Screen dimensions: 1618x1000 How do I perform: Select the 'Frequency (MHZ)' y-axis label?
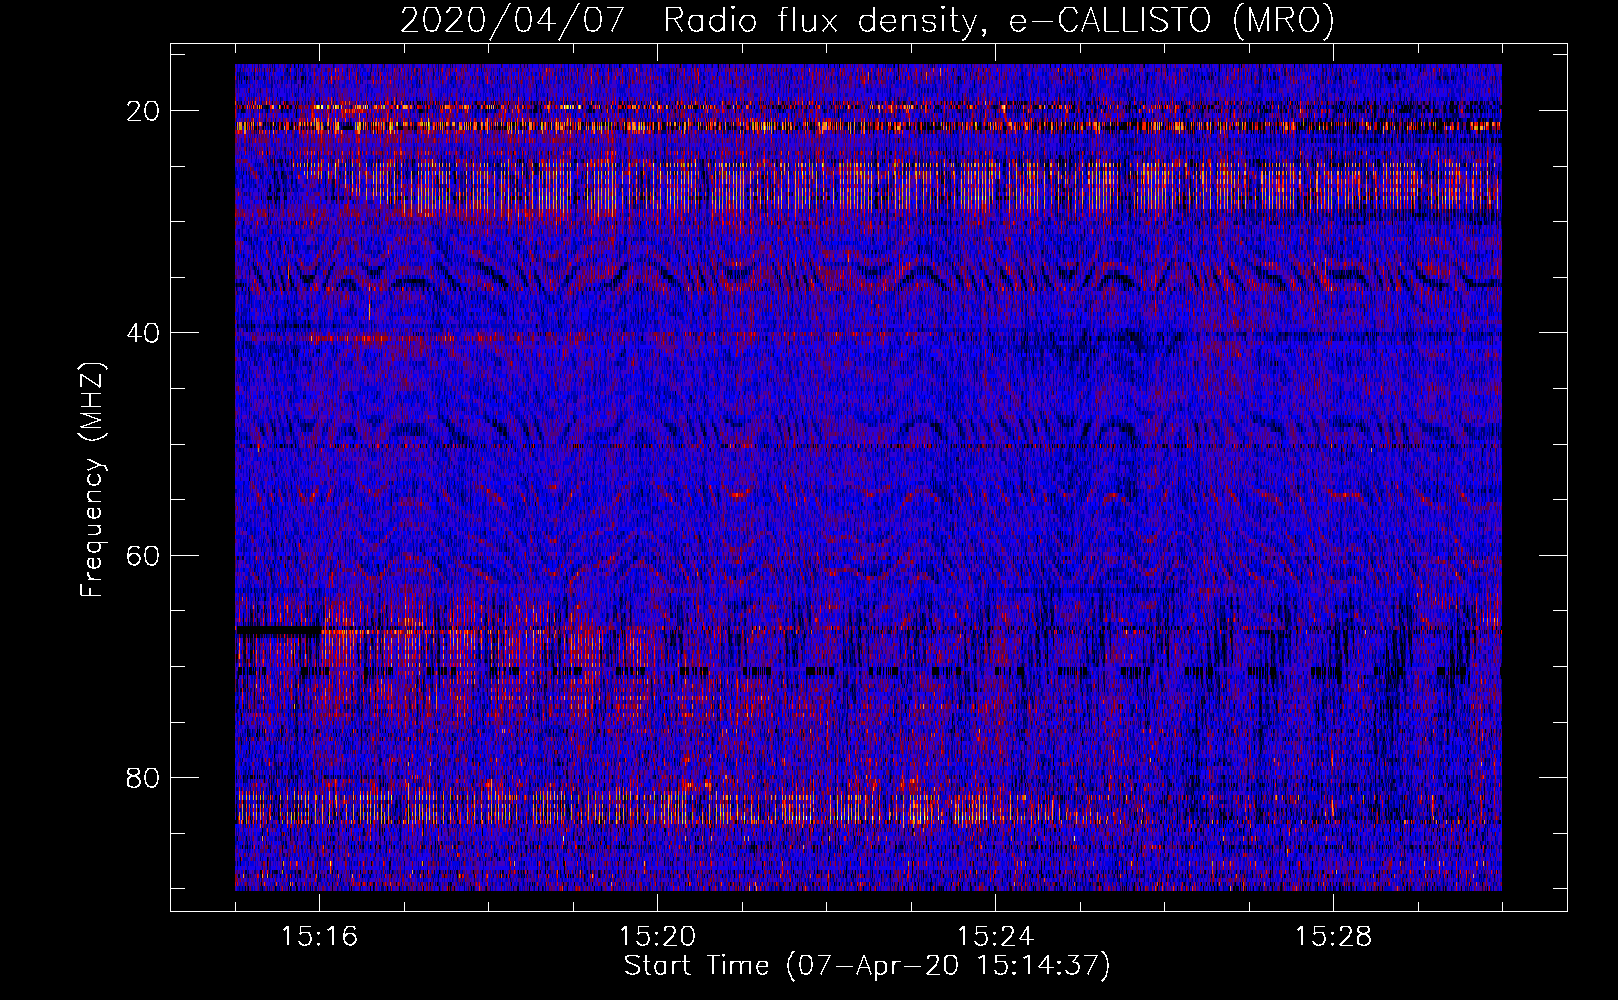(92, 479)
